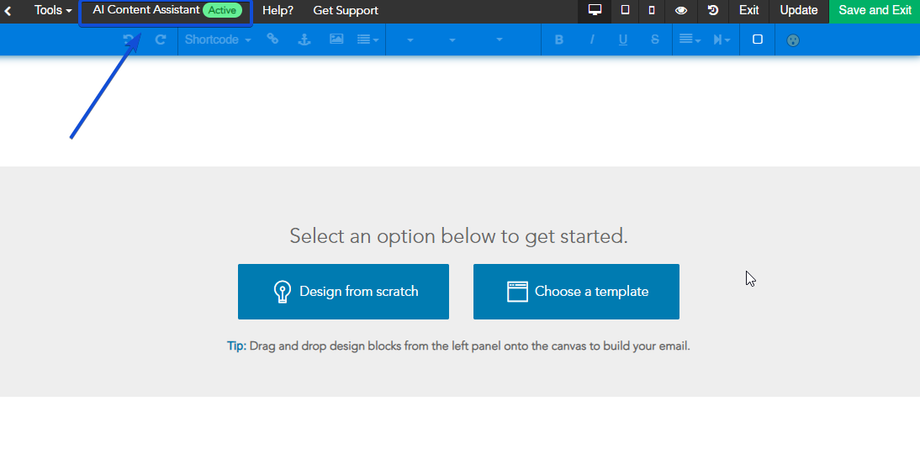Click the insert link icon
920x459 pixels.
coord(273,39)
